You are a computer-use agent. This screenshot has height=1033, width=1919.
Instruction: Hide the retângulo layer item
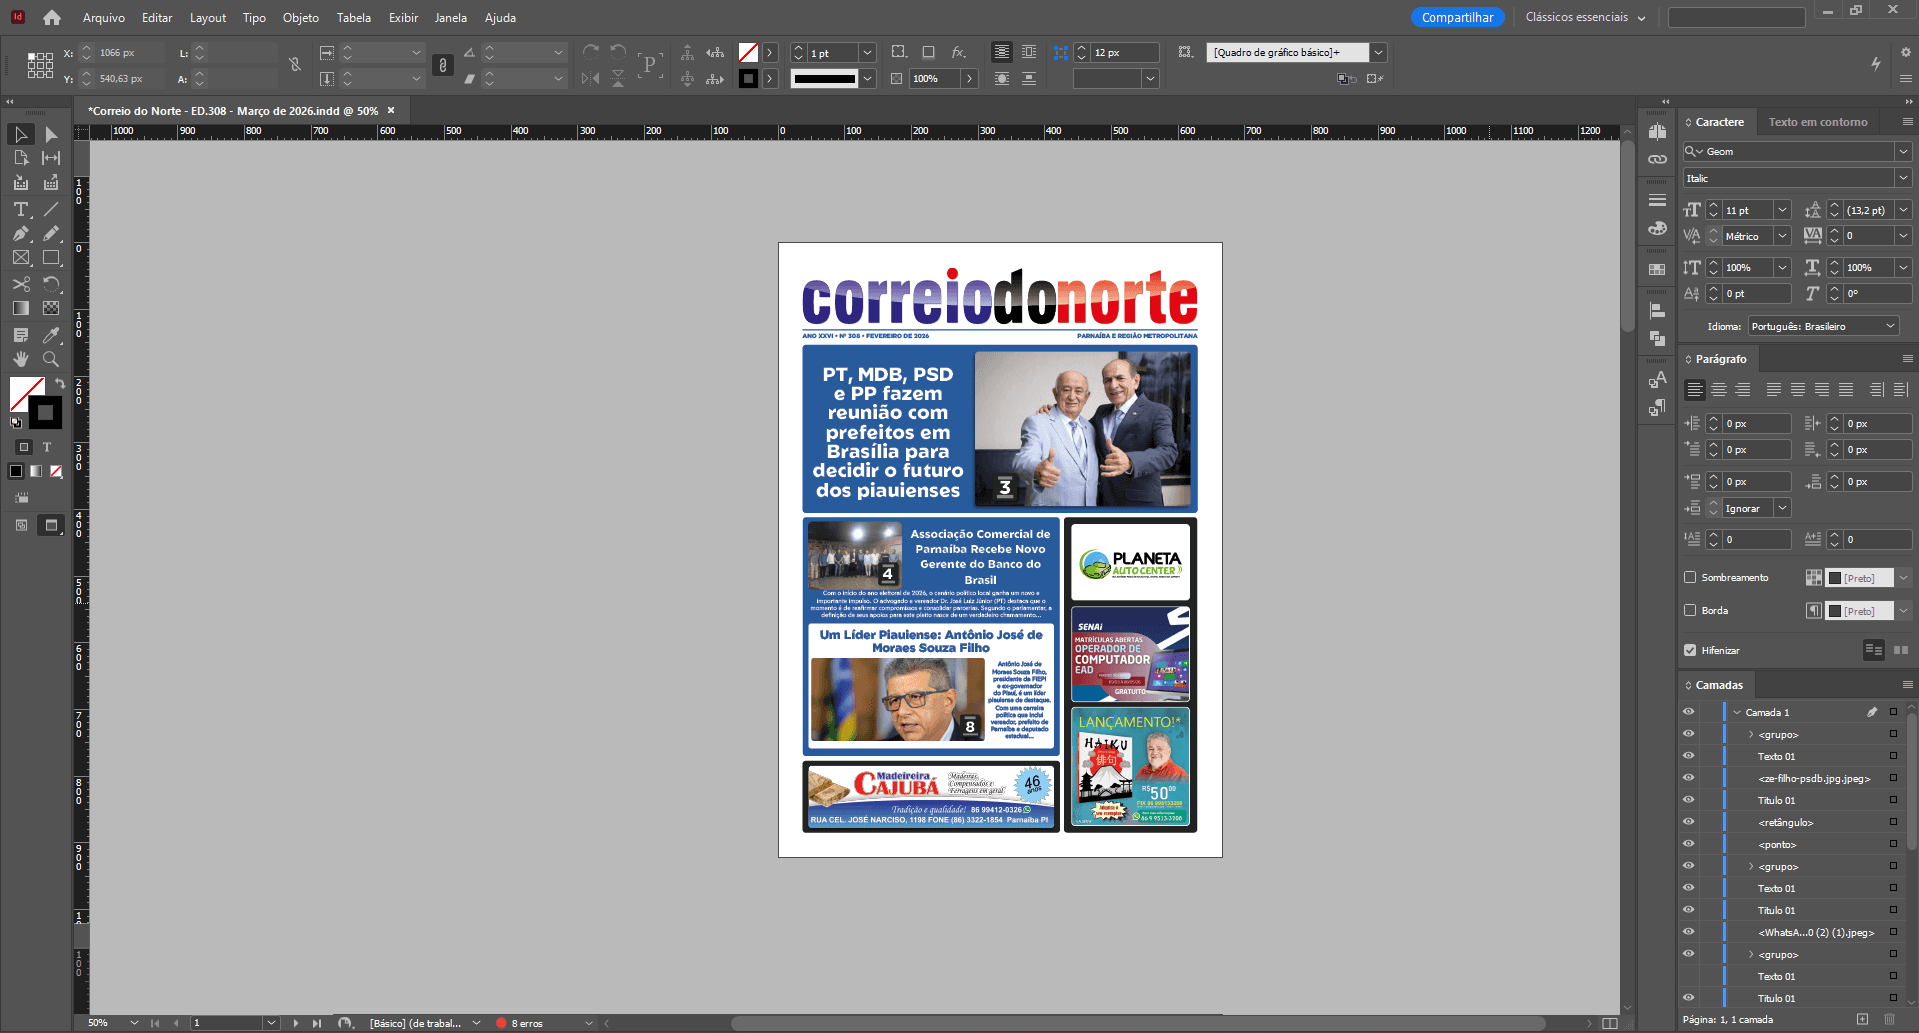click(x=1688, y=822)
